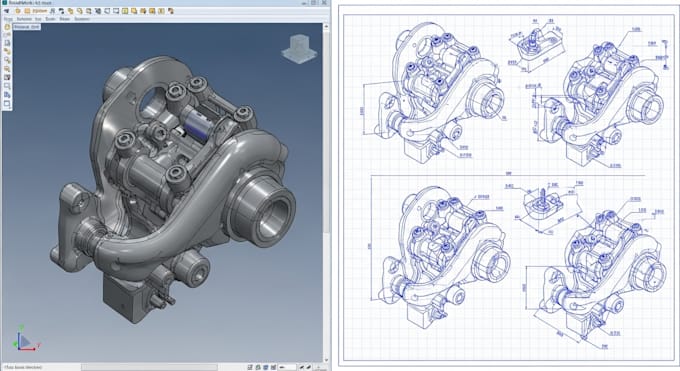Click the second pen icon after the status bar dropdown
Screen dimensions: 680x371
(308, 367)
